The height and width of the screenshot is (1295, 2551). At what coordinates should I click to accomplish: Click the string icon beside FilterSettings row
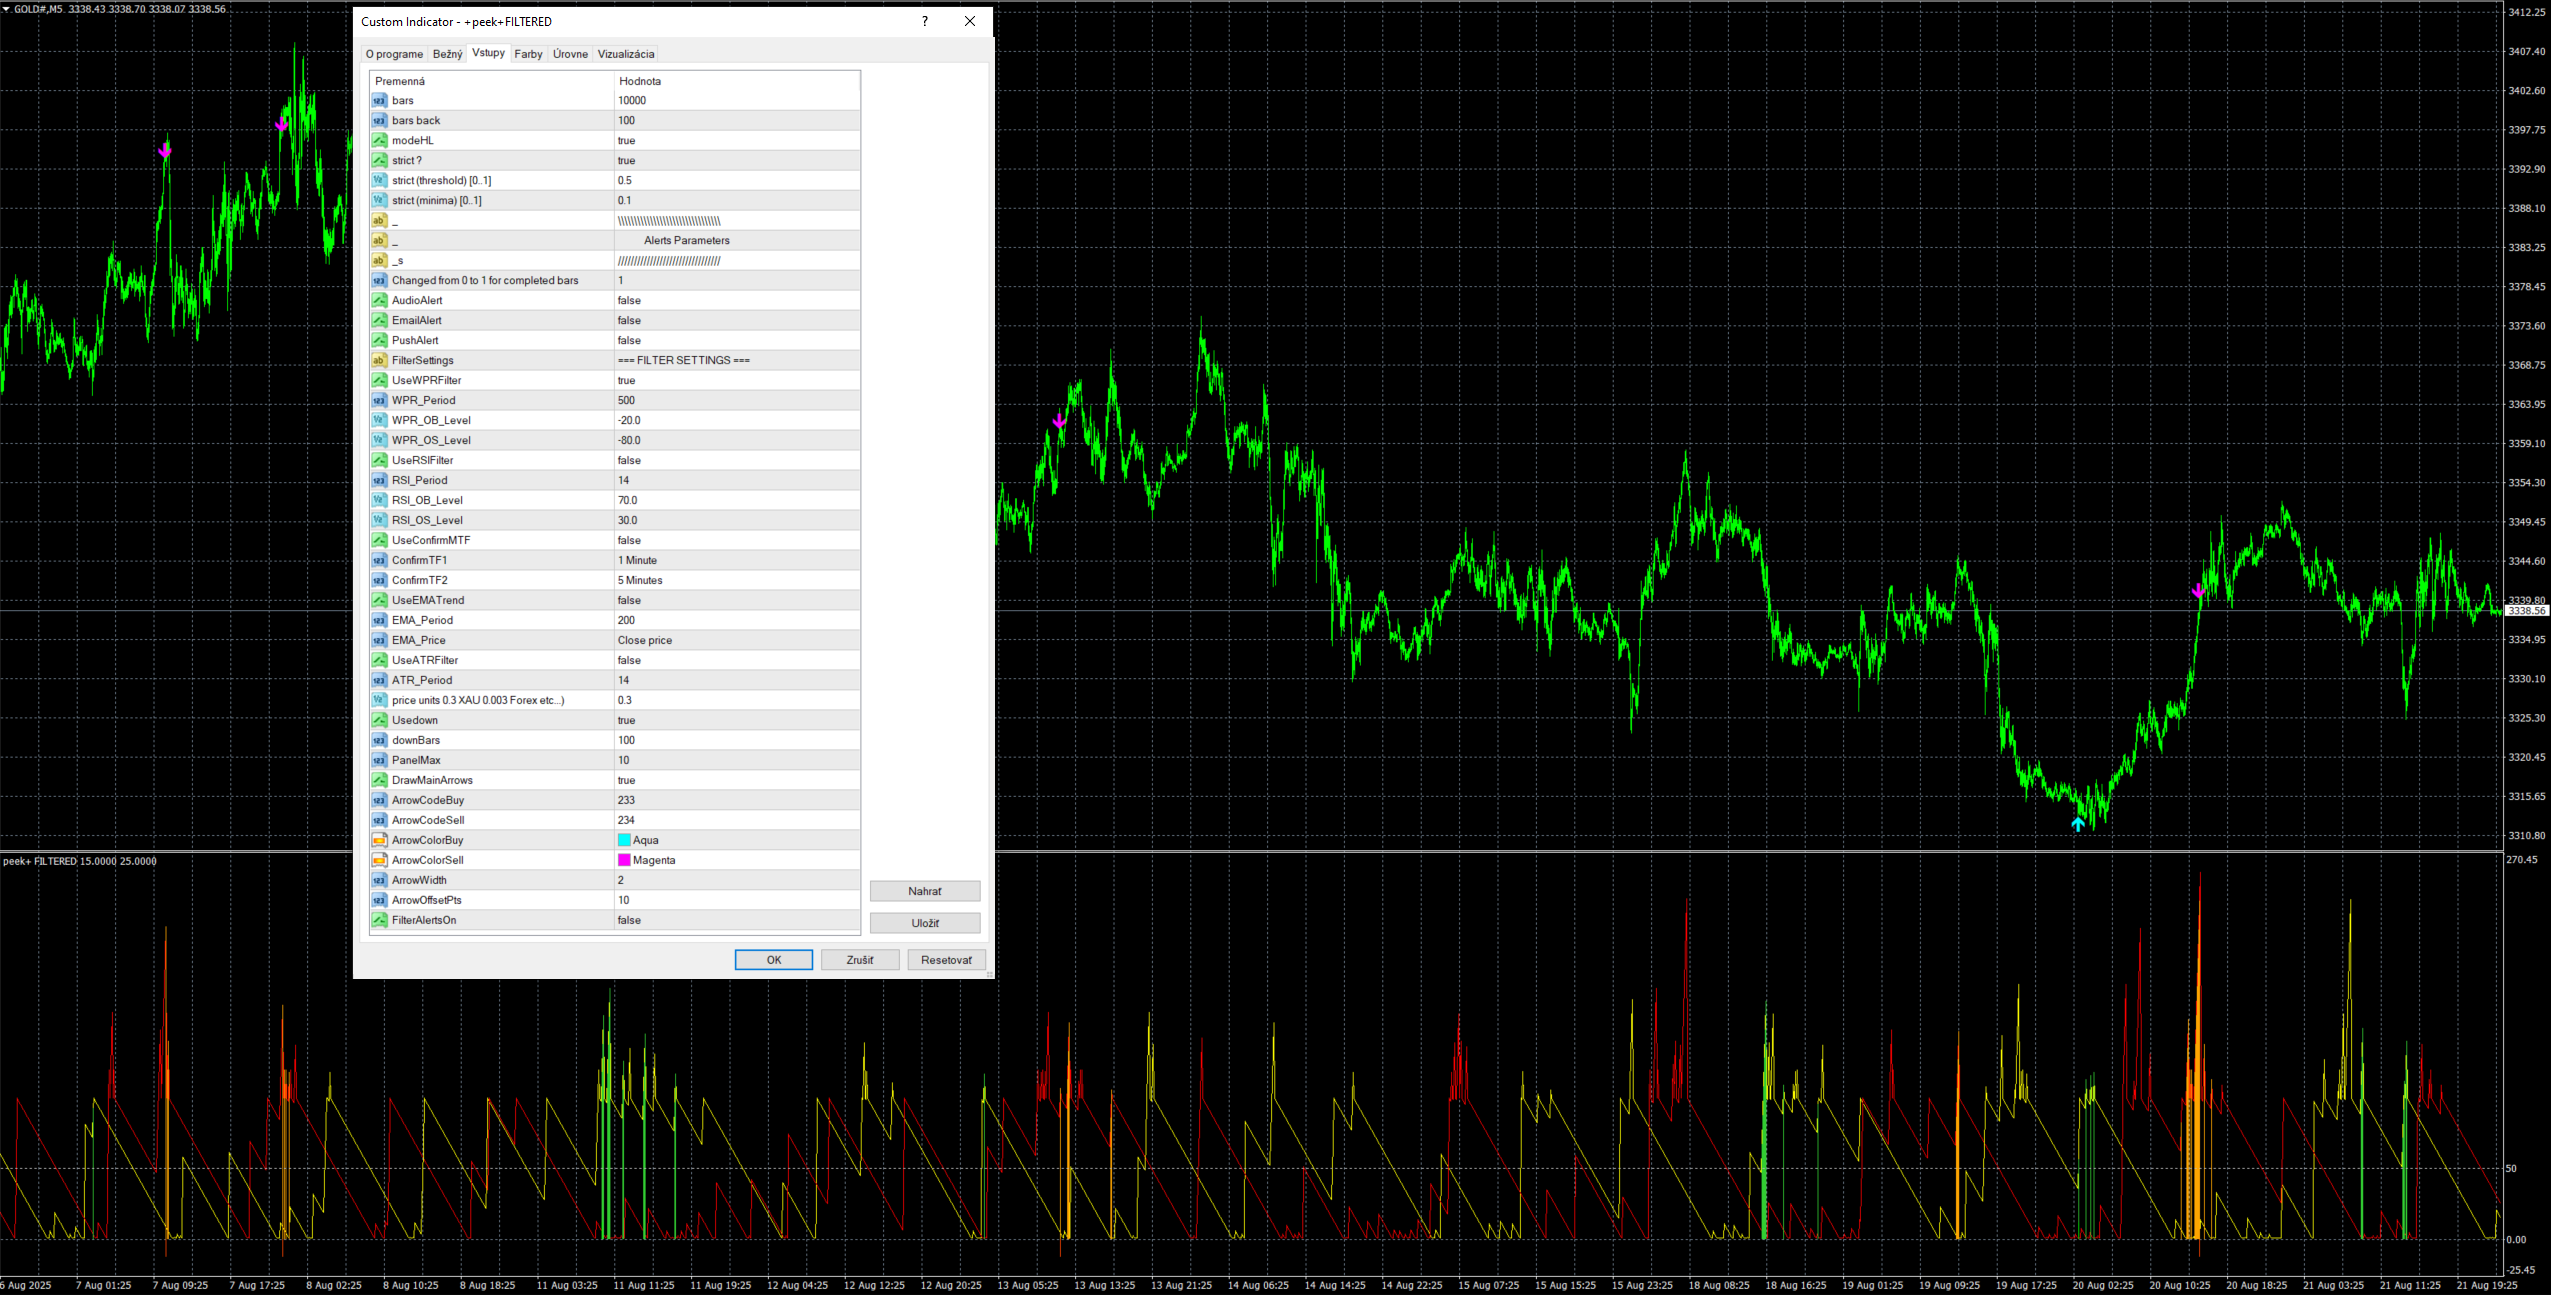[x=379, y=360]
